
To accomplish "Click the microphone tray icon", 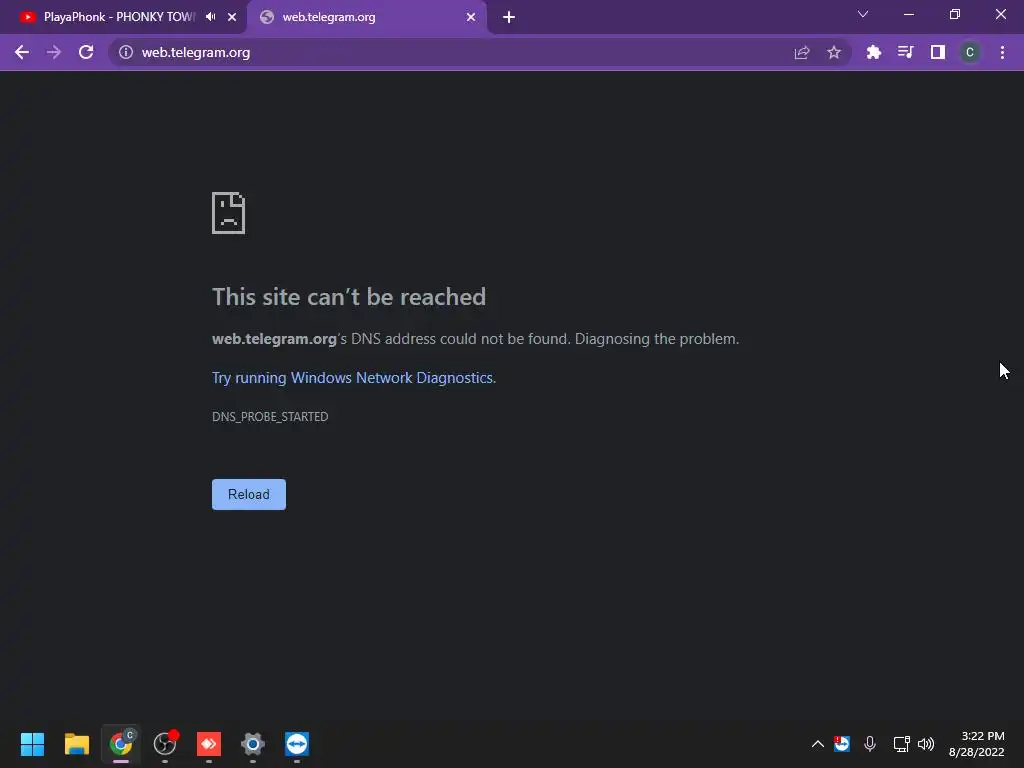I will tap(870, 744).
